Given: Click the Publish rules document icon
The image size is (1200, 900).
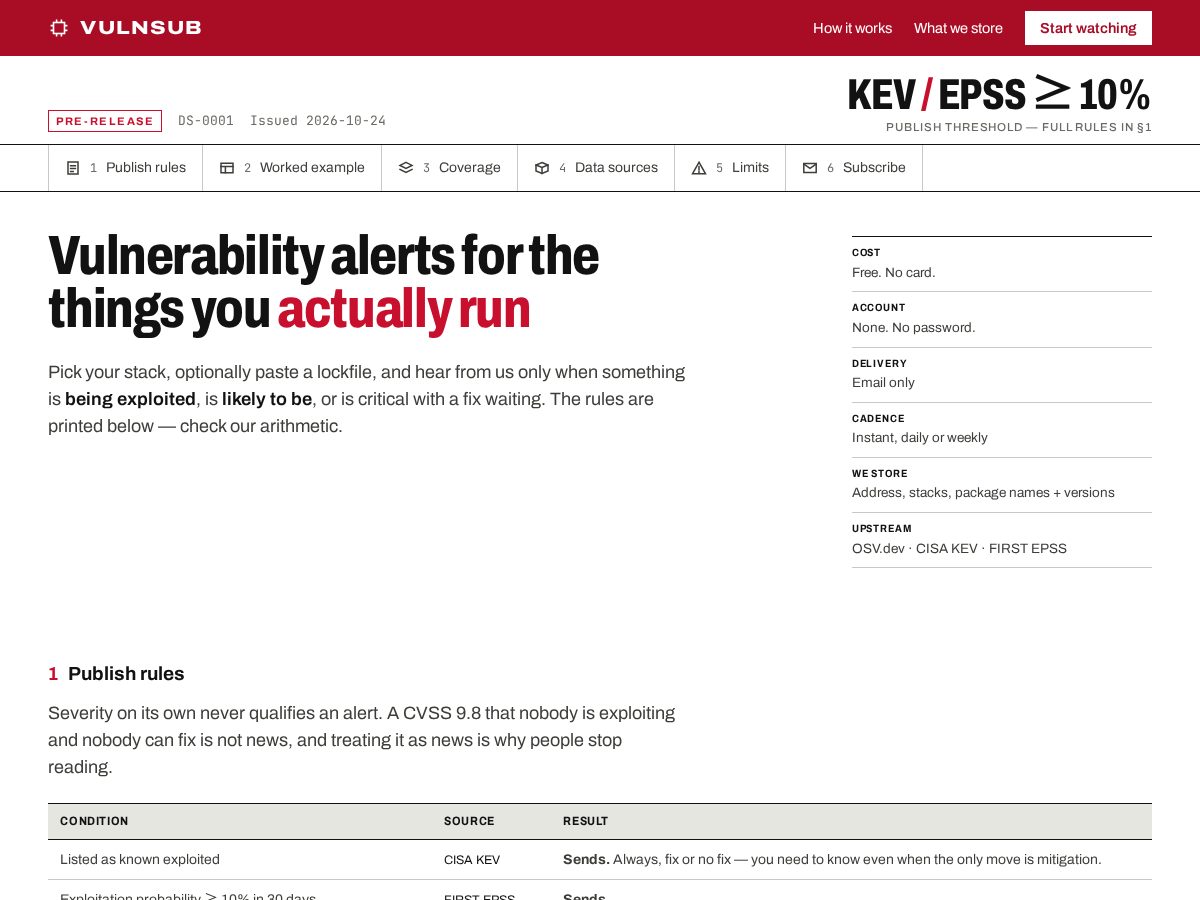Looking at the screenshot, I should 73,168.
